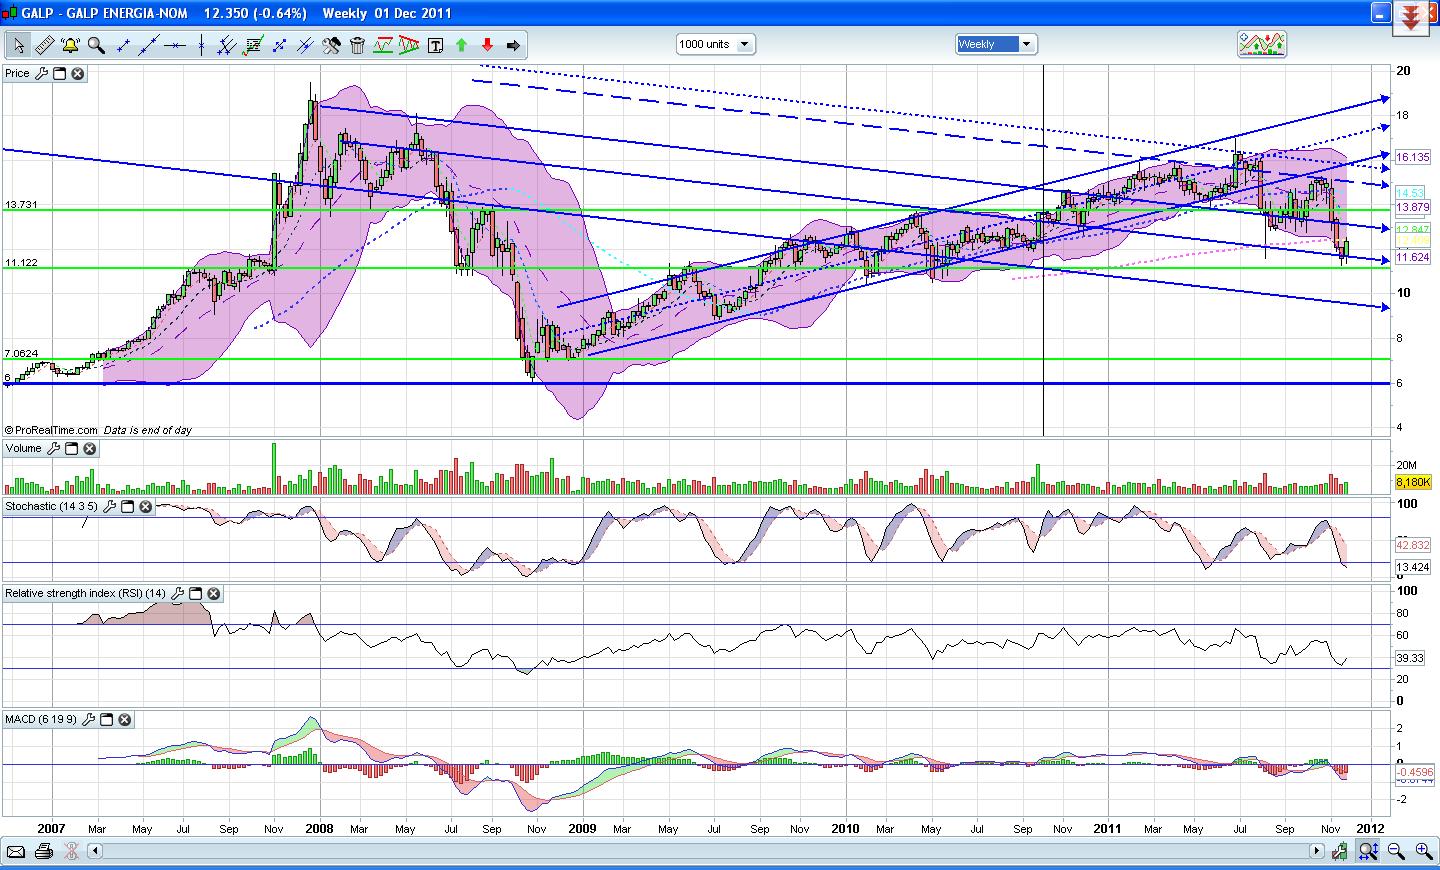Click the 11.122 price level label
Screen dimensions: 1440x870
click(21, 262)
